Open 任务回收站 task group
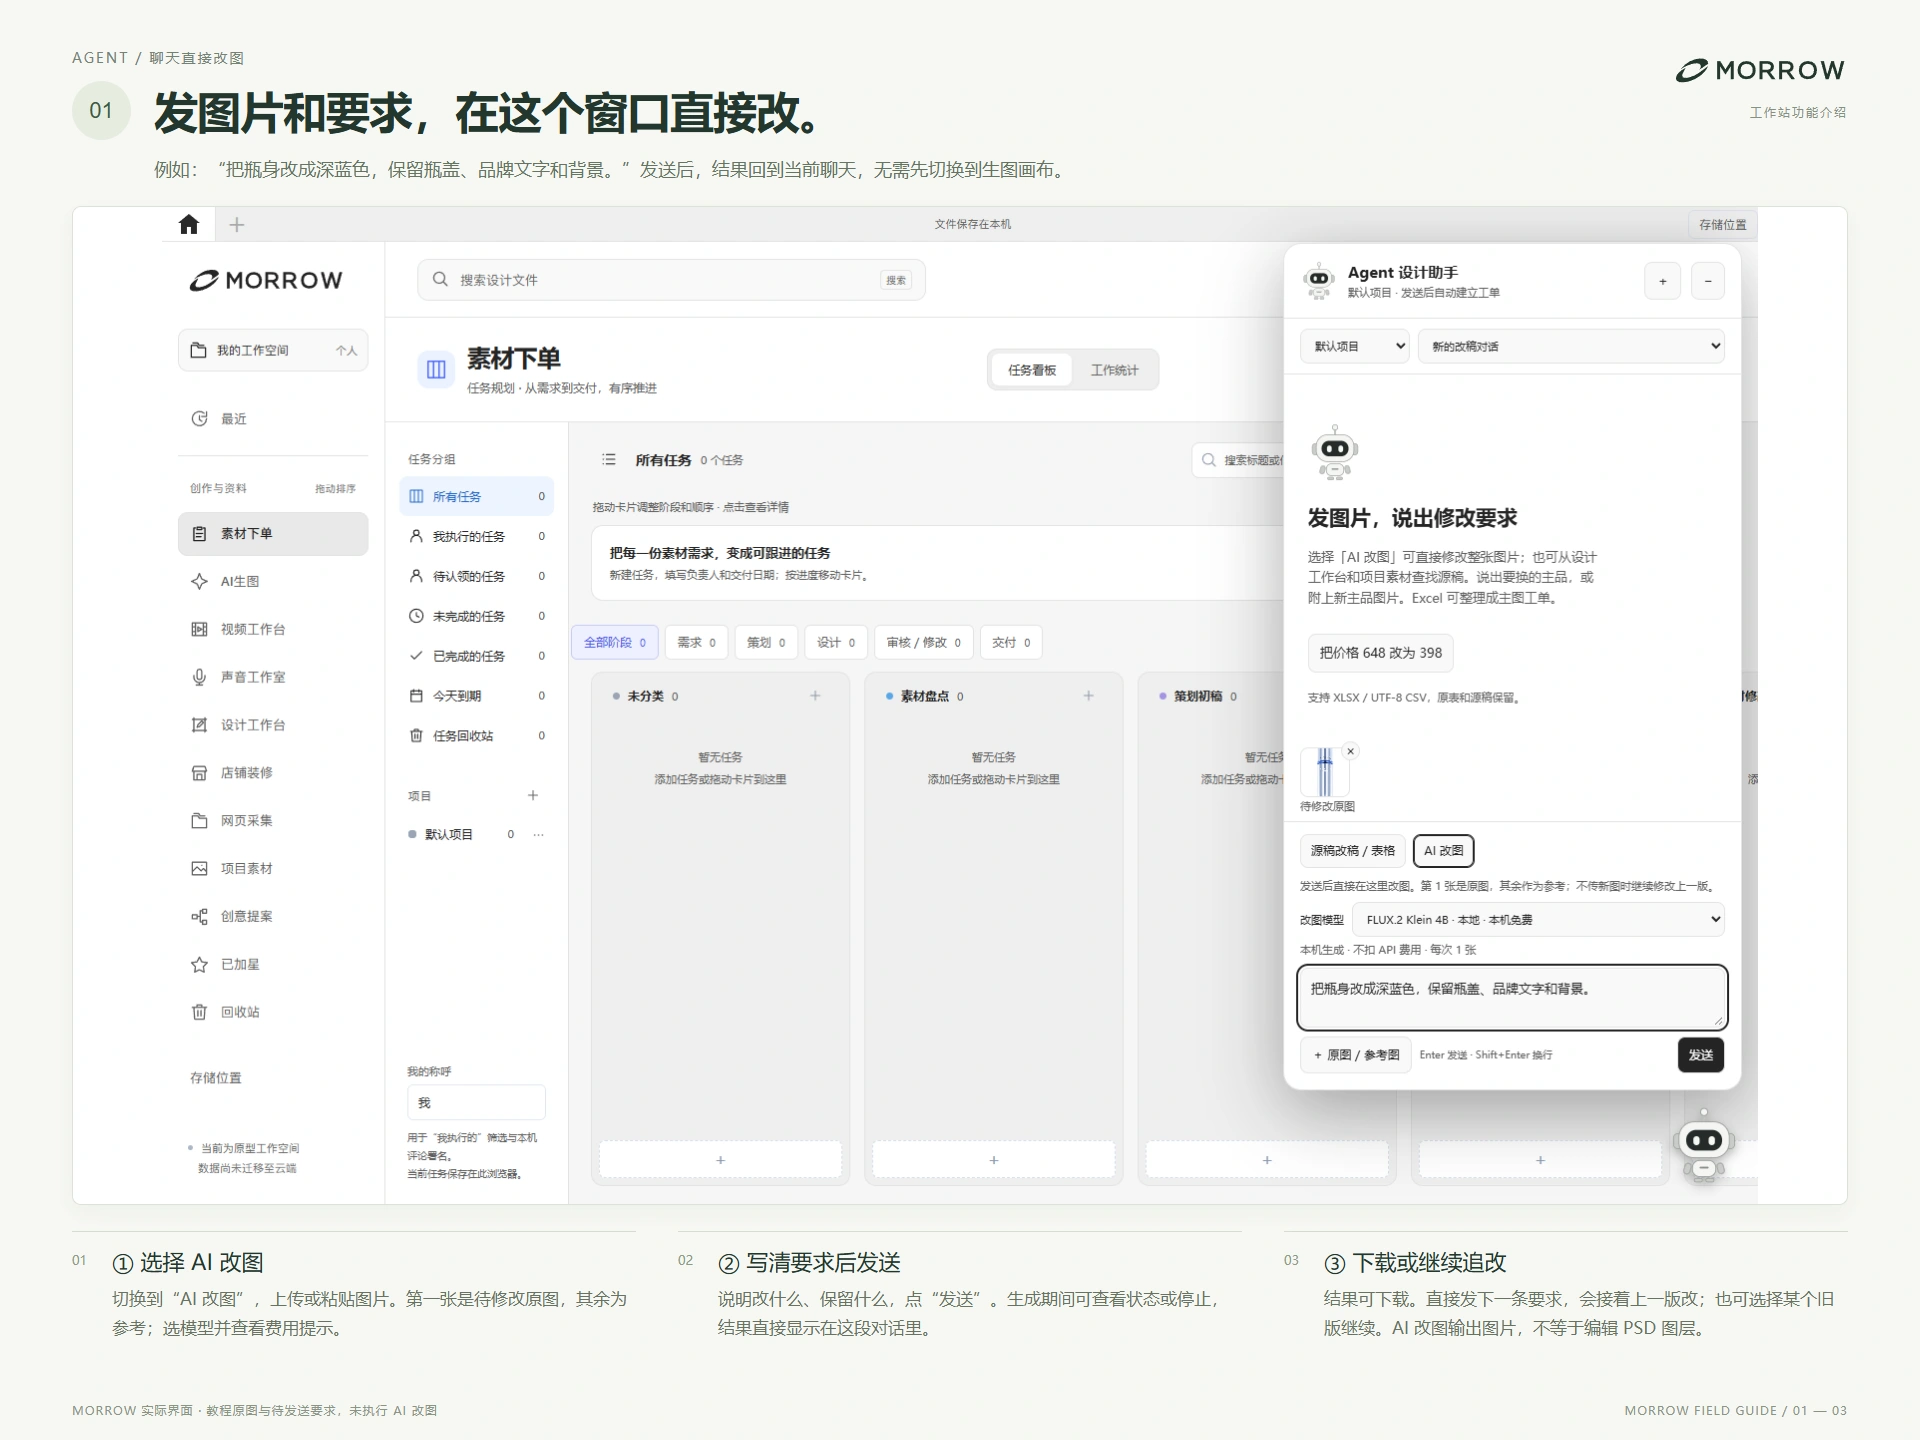Image resolution: width=1920 pixels, height=1440 pixels. 477,736
